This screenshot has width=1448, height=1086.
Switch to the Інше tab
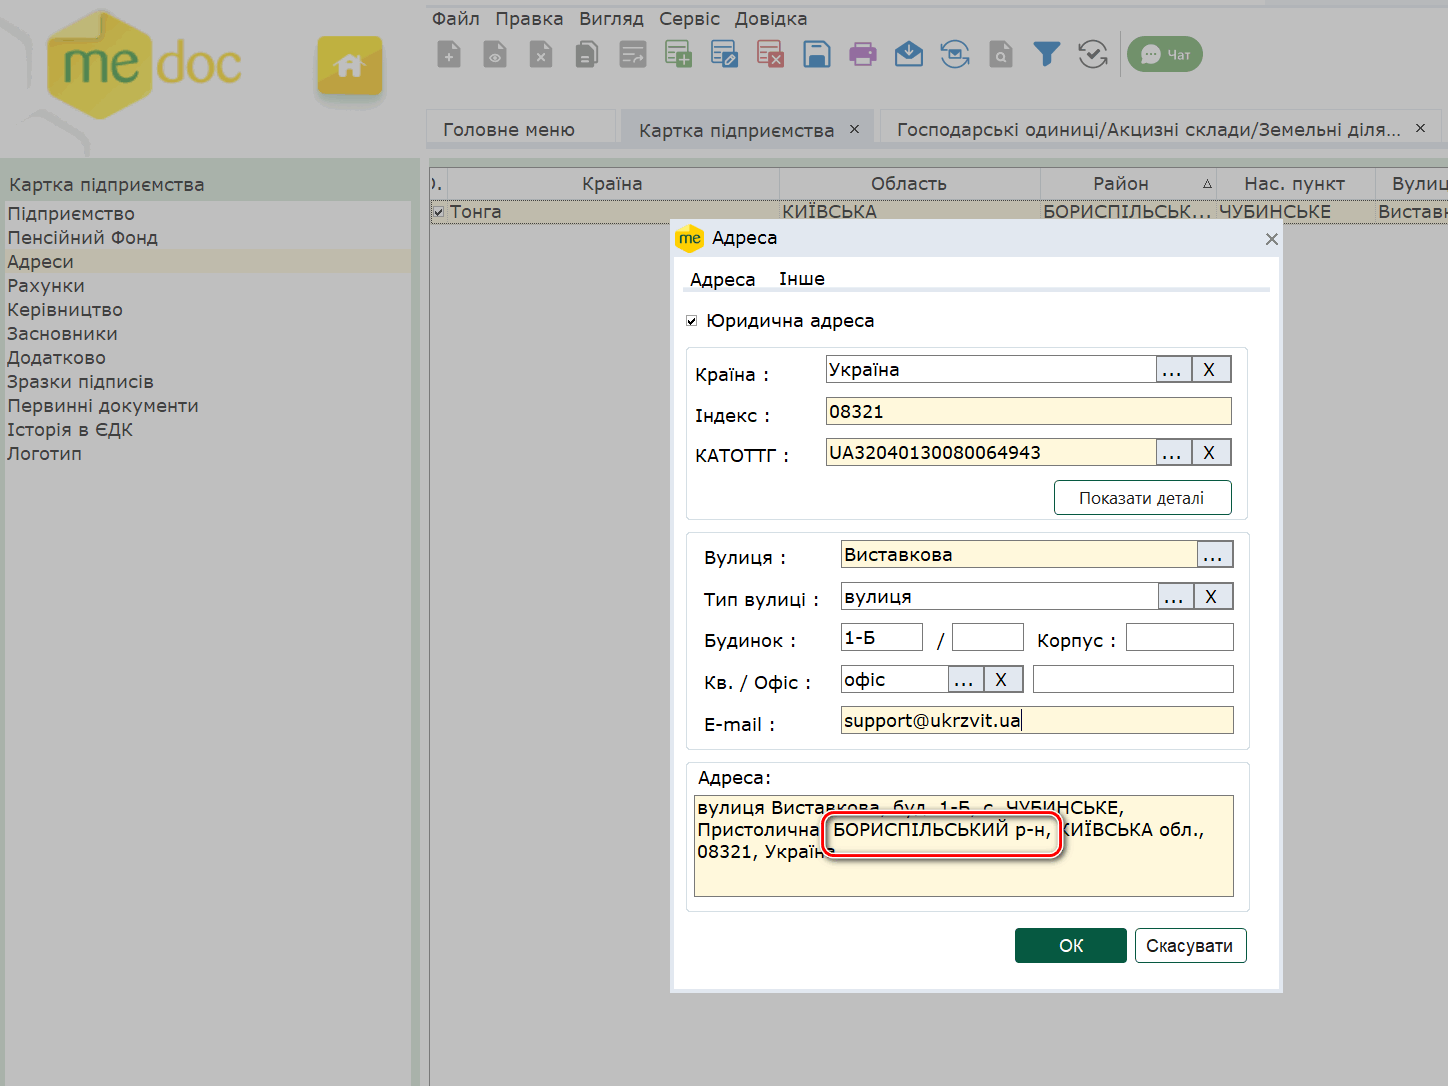tap(801, 279)
